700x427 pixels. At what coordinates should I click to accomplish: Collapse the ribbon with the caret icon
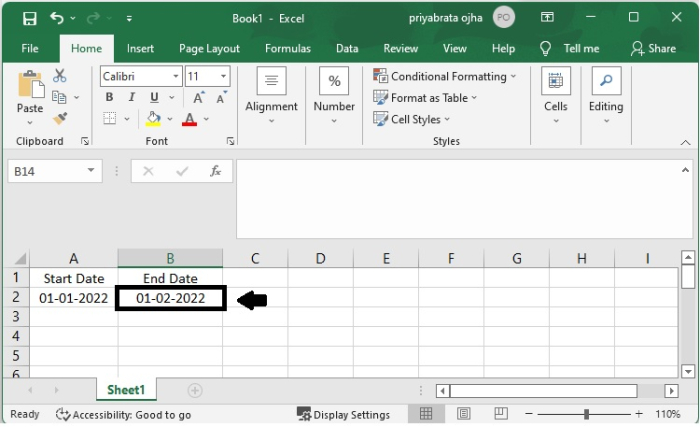click(x=685, y=142)
